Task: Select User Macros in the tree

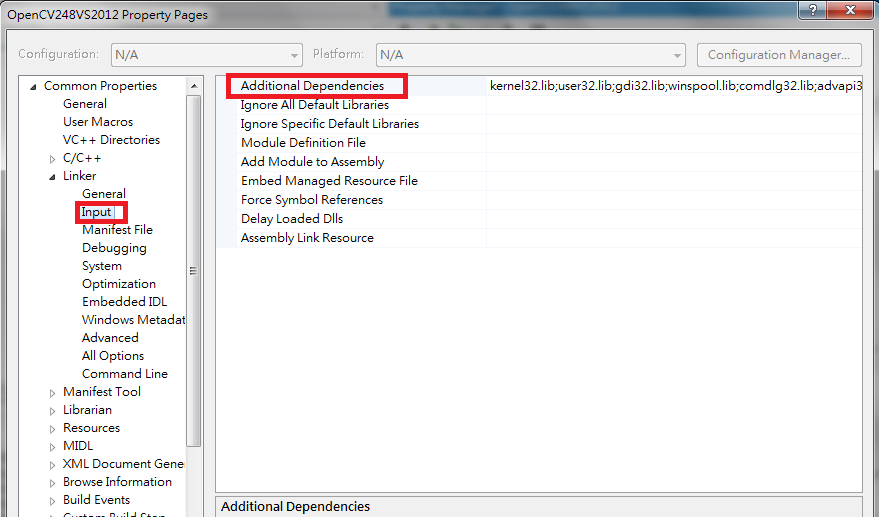Action: tap(98, 122)
